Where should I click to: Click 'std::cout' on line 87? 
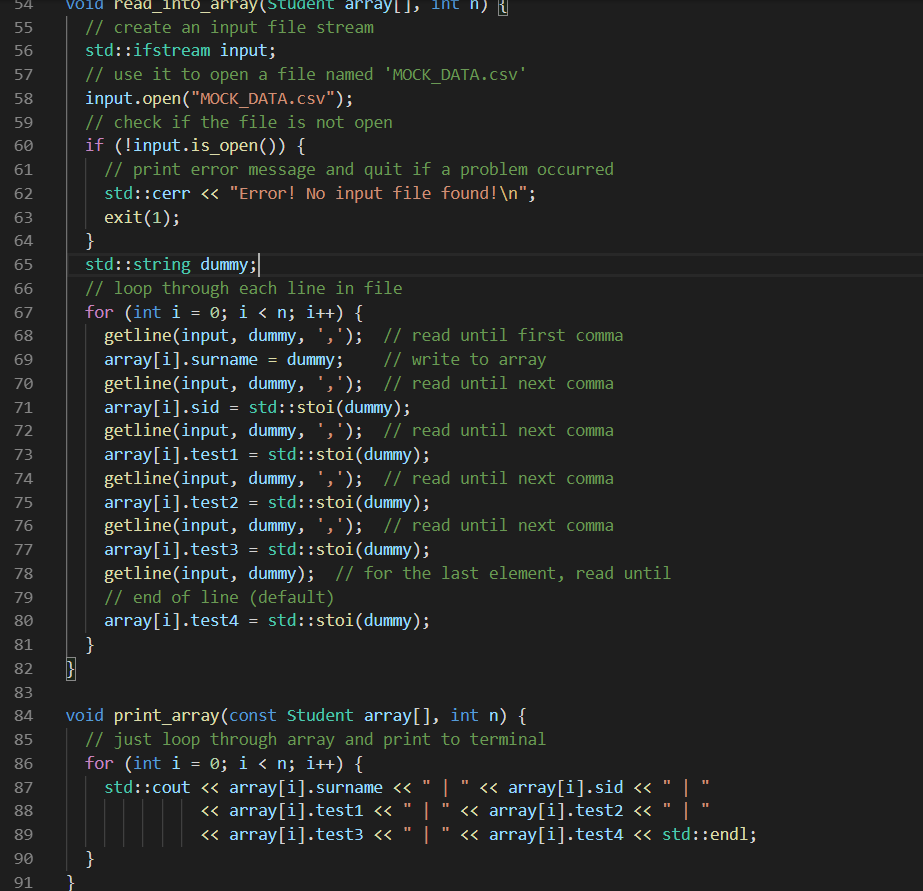pyautogui.click(x=147, y=787)
